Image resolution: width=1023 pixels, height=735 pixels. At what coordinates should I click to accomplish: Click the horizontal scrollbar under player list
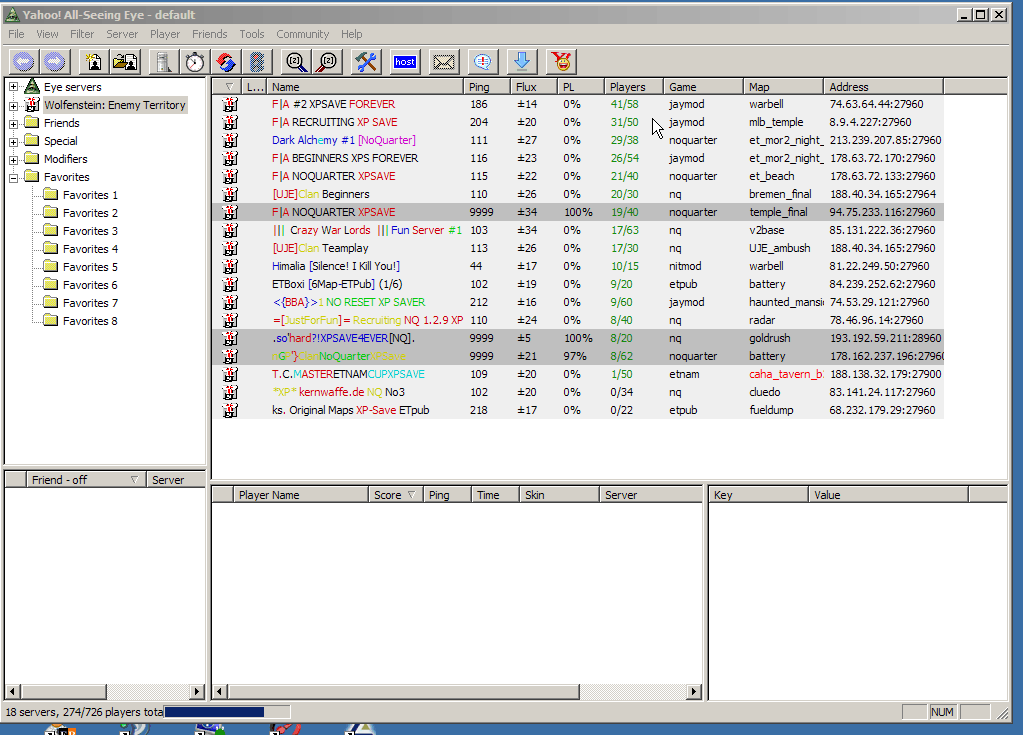pyautogui.click(x=403, y=691)
